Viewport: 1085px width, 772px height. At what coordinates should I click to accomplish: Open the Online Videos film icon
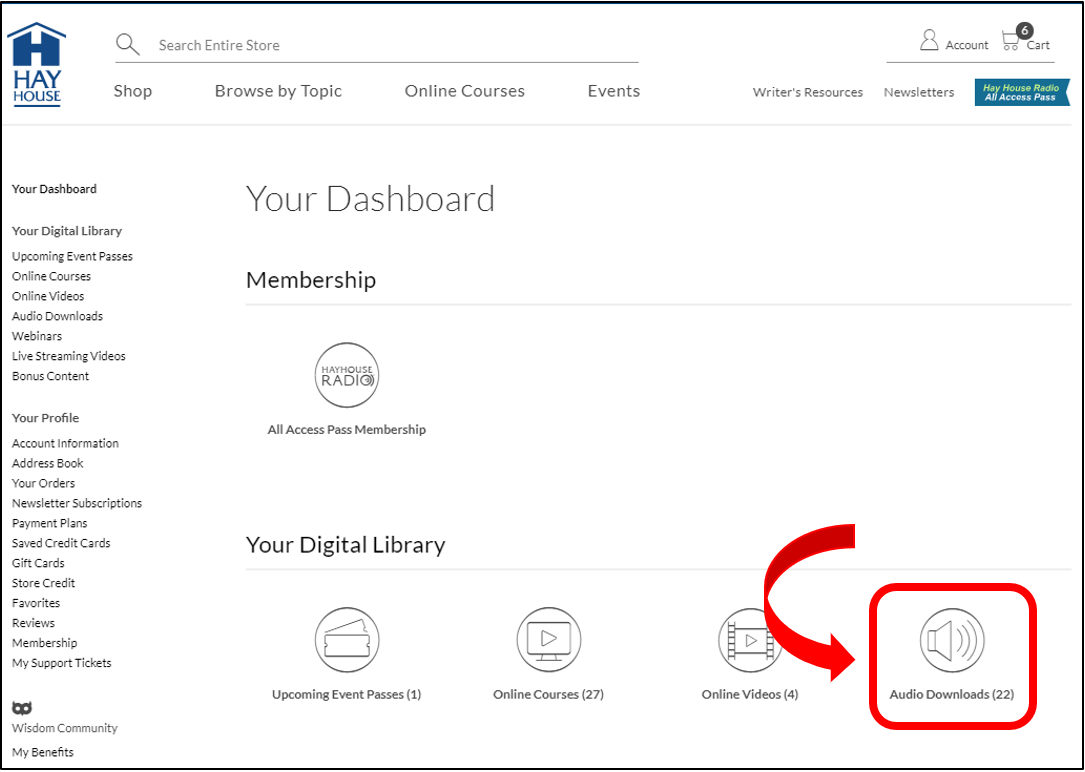click(750, 639)
